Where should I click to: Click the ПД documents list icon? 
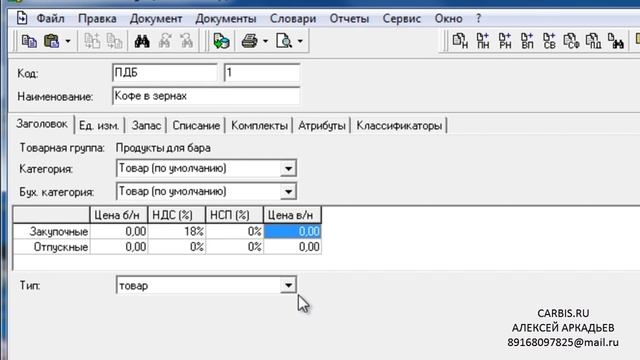click(x=593, y=41)
